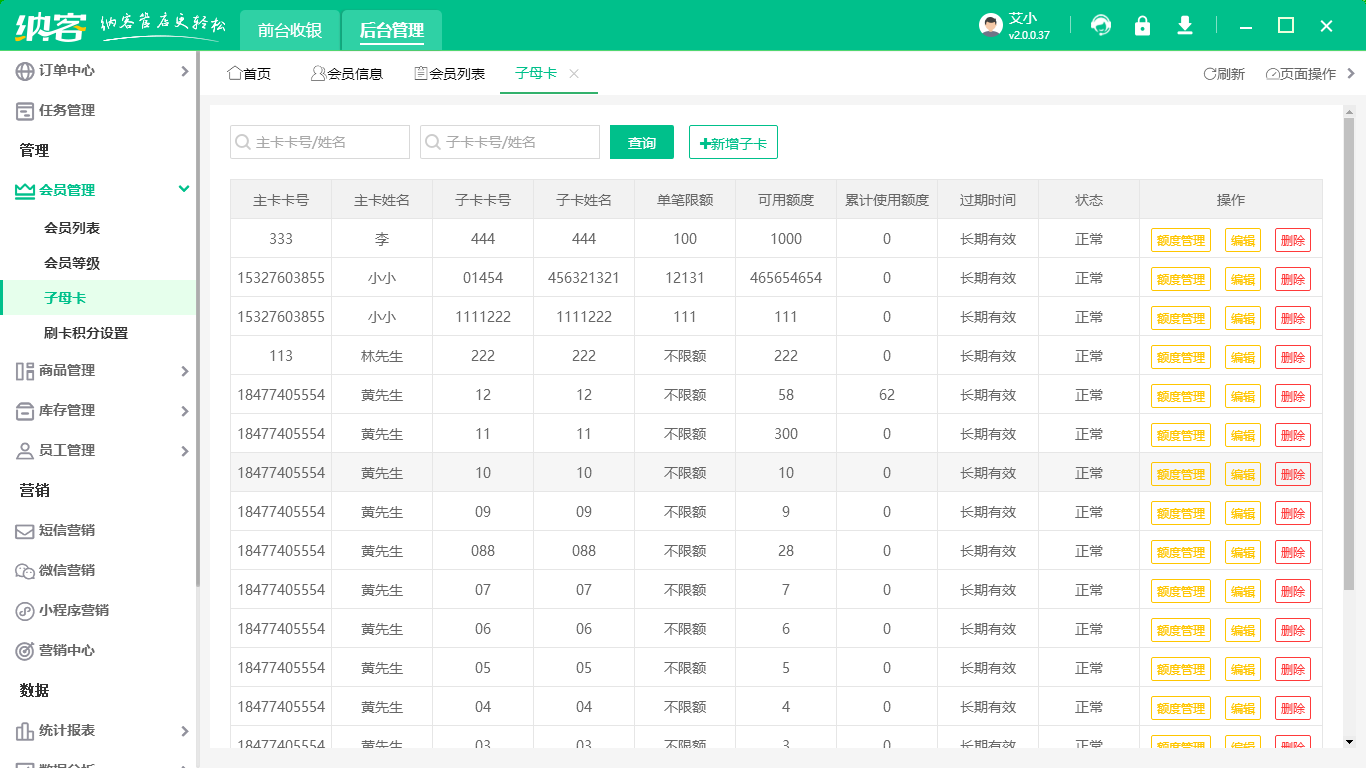1366x768 pixels.
Task: Open the 会员信息 tab
Action: (x=346, y=73)
